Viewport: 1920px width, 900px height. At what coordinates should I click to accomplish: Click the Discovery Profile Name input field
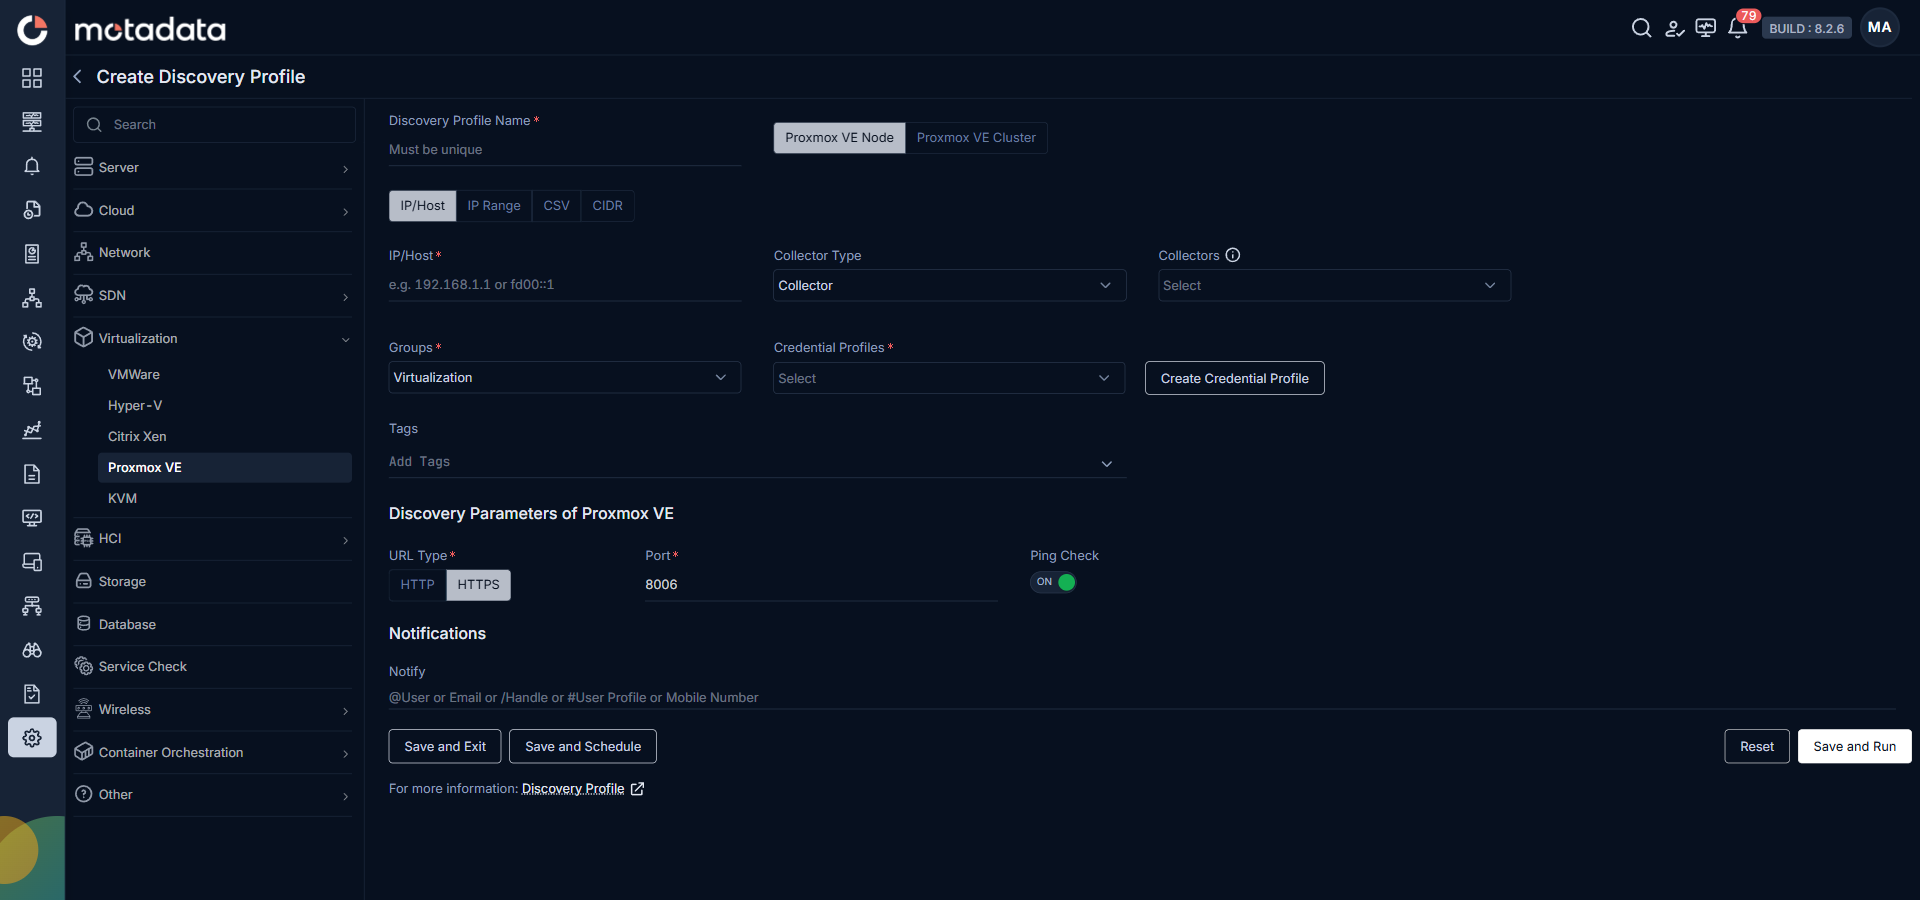pos(565,150)
